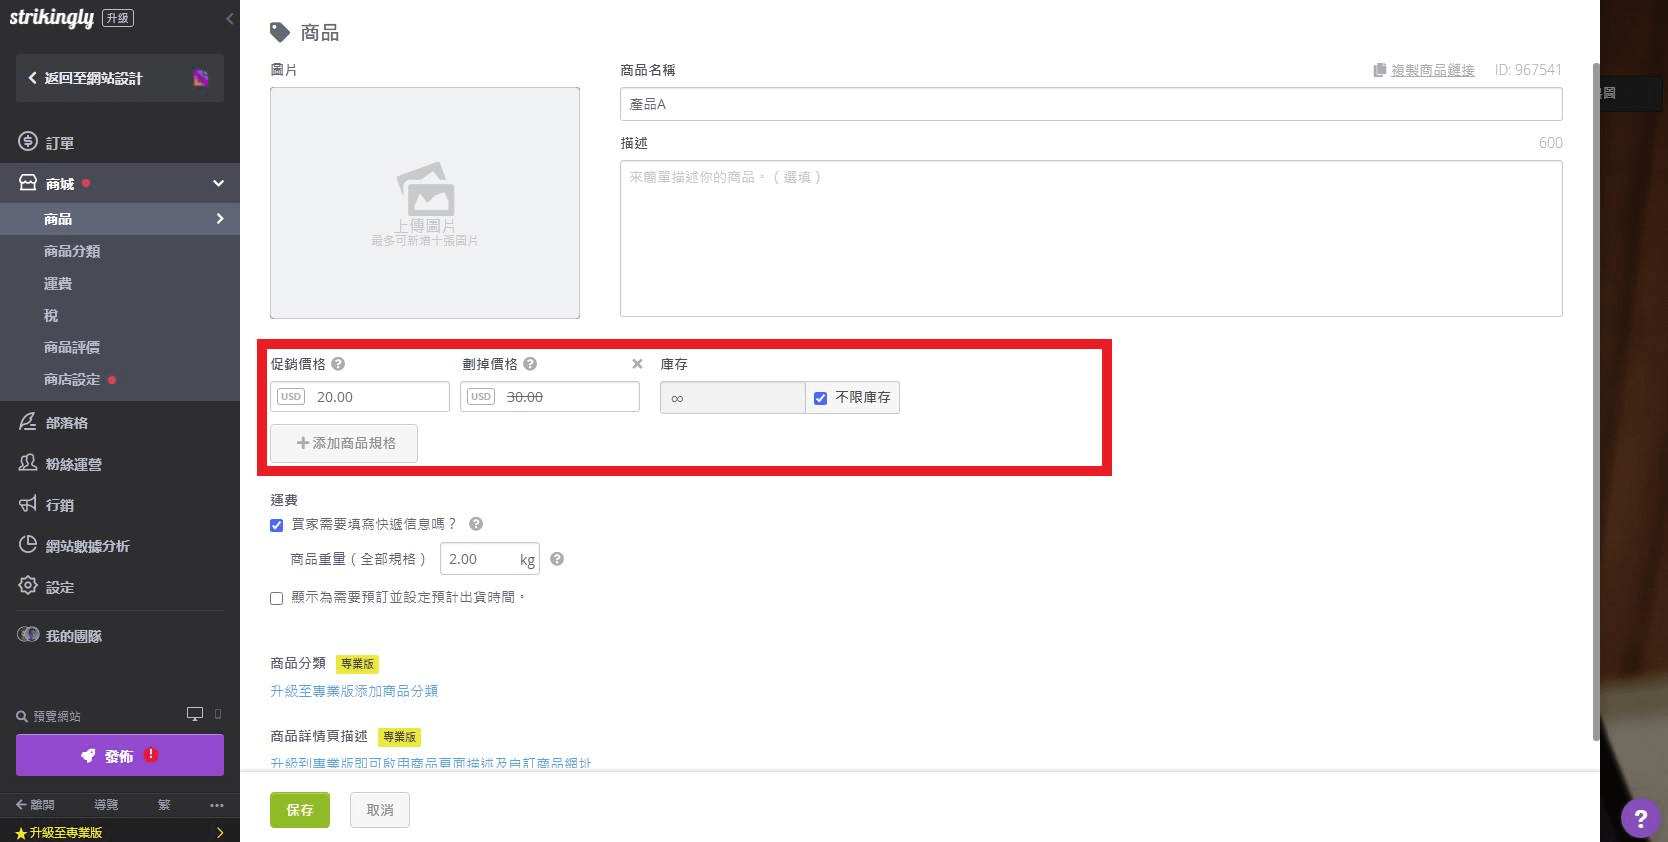
Task: Open 商品評價 product reviews
Action: click(x=72, y=347)
